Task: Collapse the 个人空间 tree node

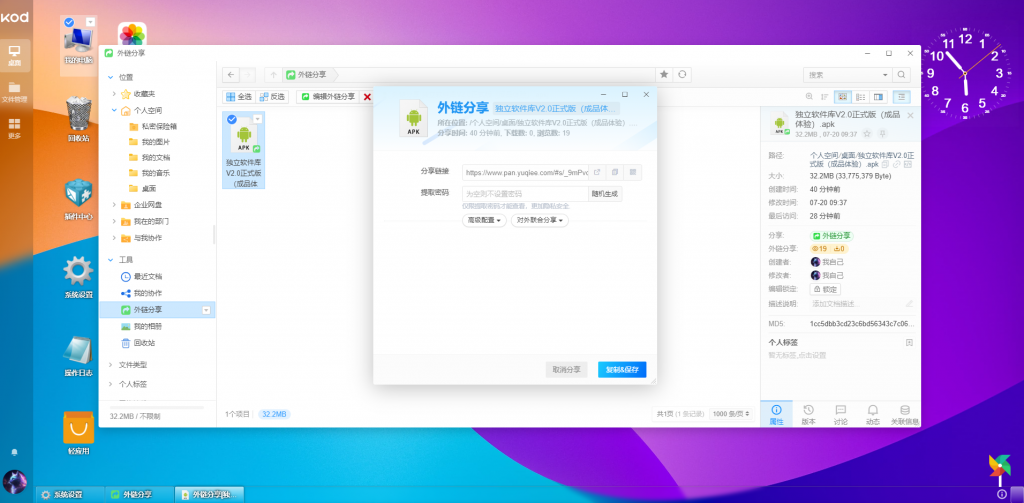Action: (x=114, y=110)
